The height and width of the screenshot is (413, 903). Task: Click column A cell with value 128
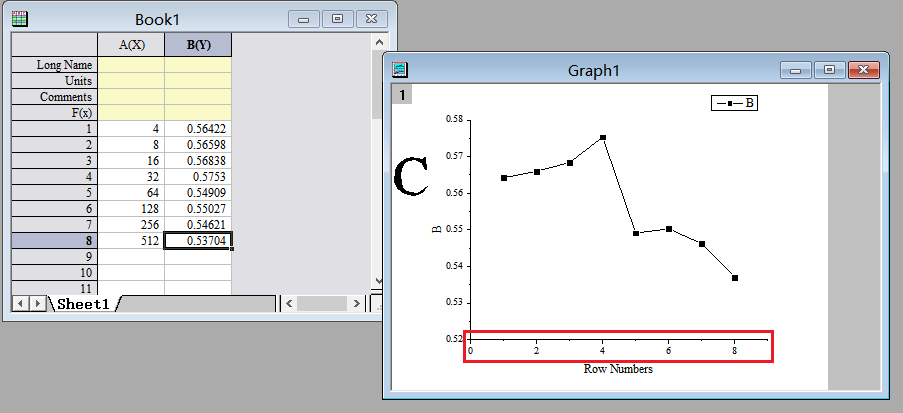131,209
